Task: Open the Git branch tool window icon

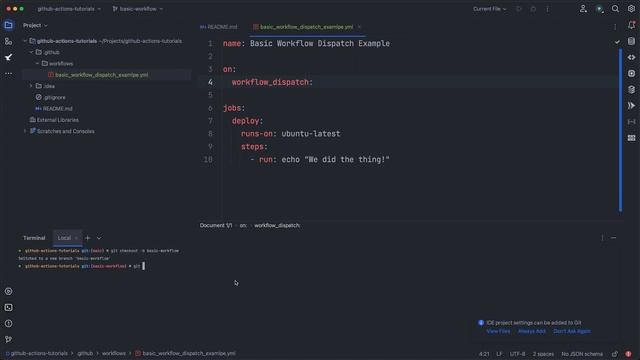Action: coord(8,339)
